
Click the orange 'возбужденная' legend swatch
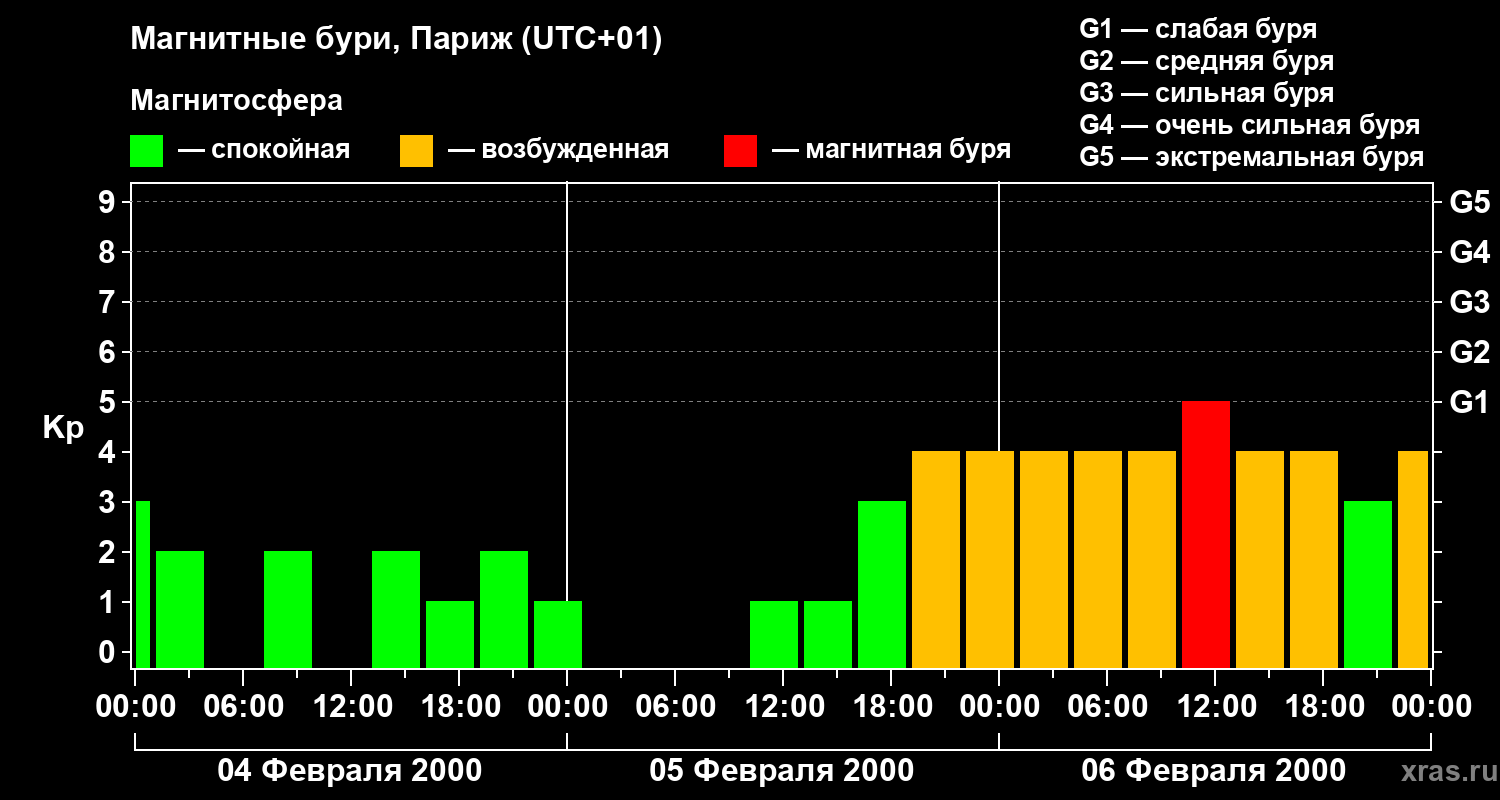pyautogui.click(x=416, y=151)
